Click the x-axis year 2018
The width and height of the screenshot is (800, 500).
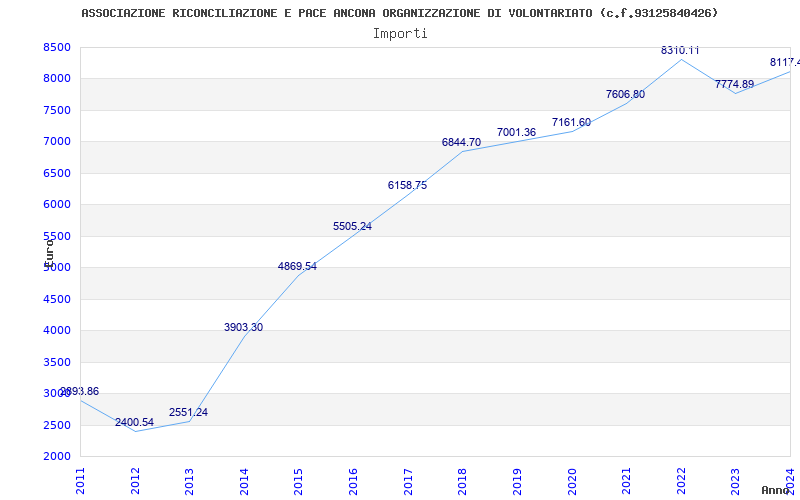coord(462,481)
